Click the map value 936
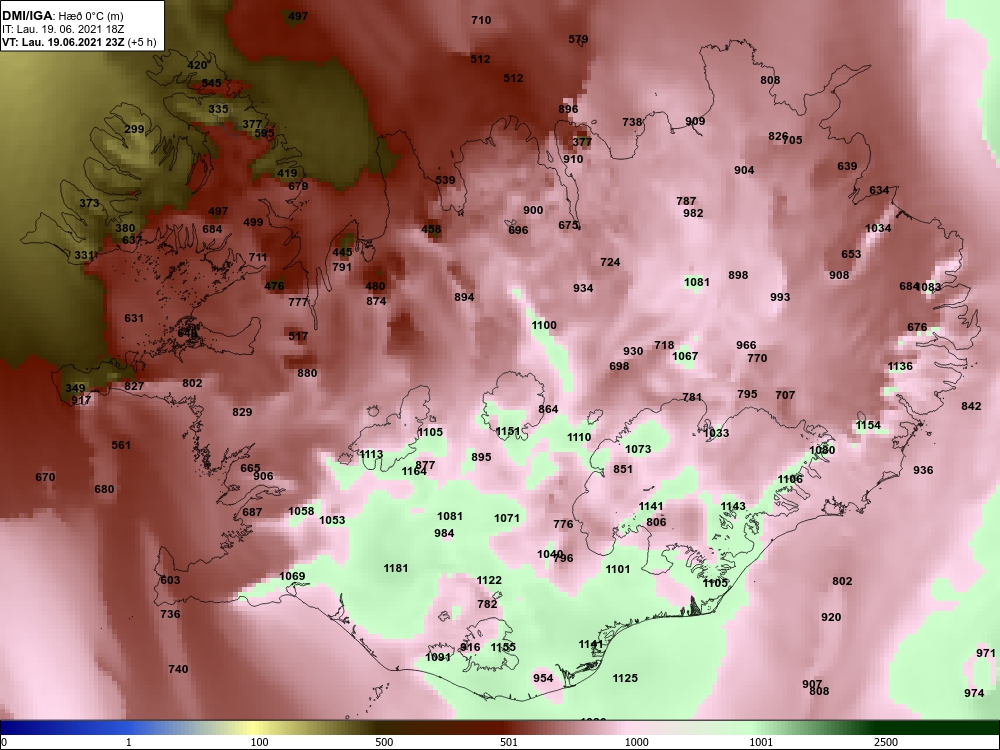This screenshot has width=1000, height=750. 923,470
